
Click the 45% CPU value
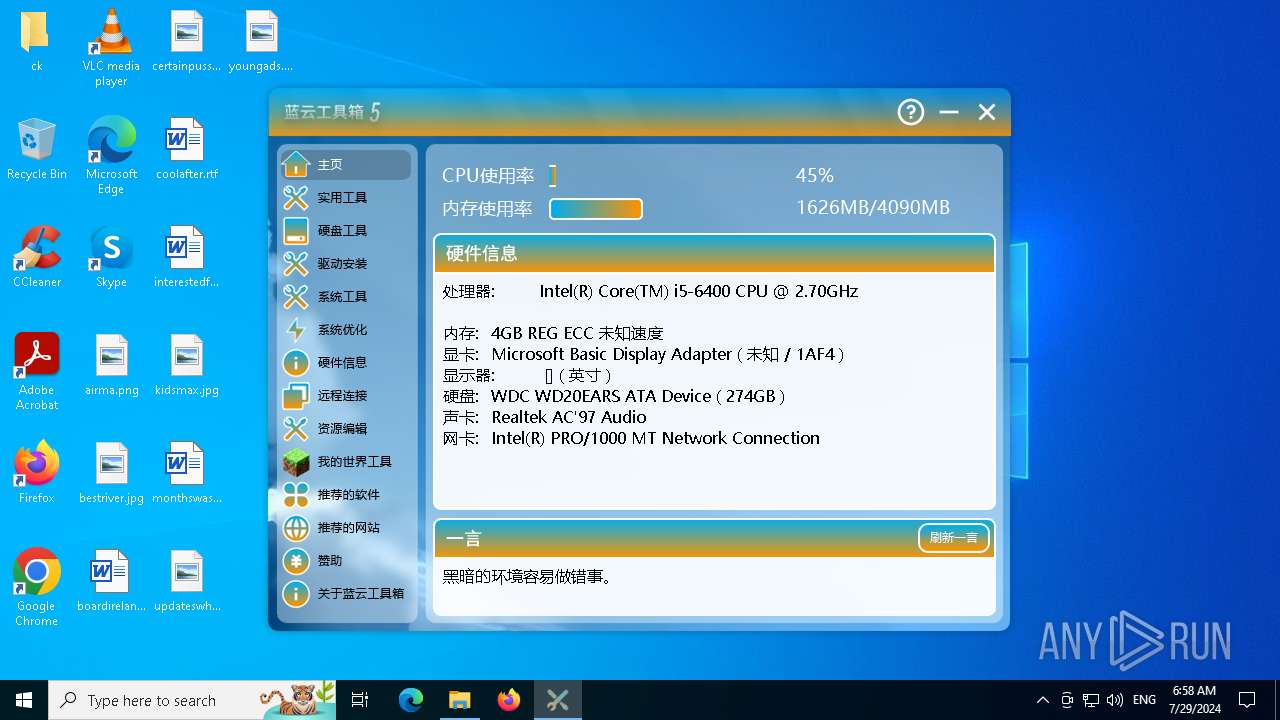(x=815, y=175)
